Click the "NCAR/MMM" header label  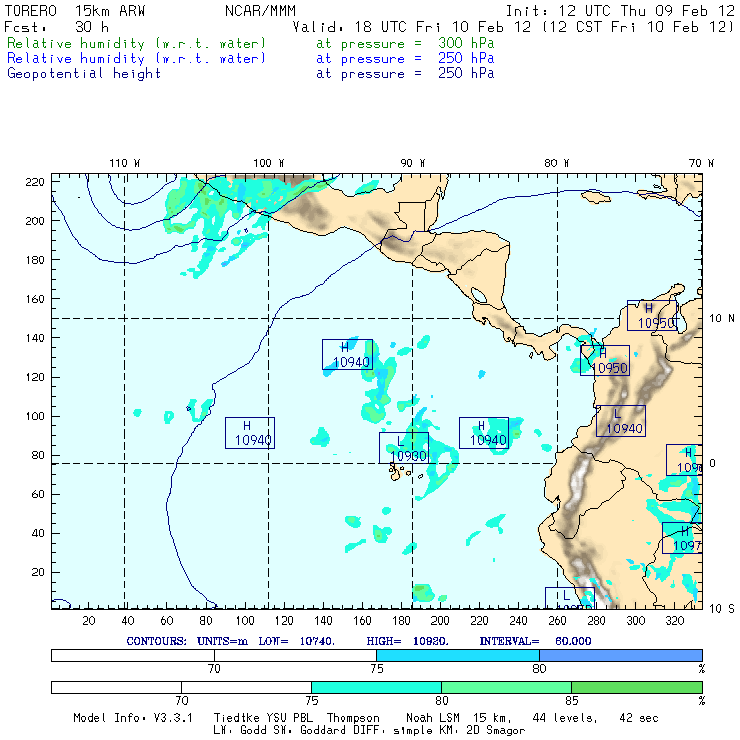click(x=261, y=11)
